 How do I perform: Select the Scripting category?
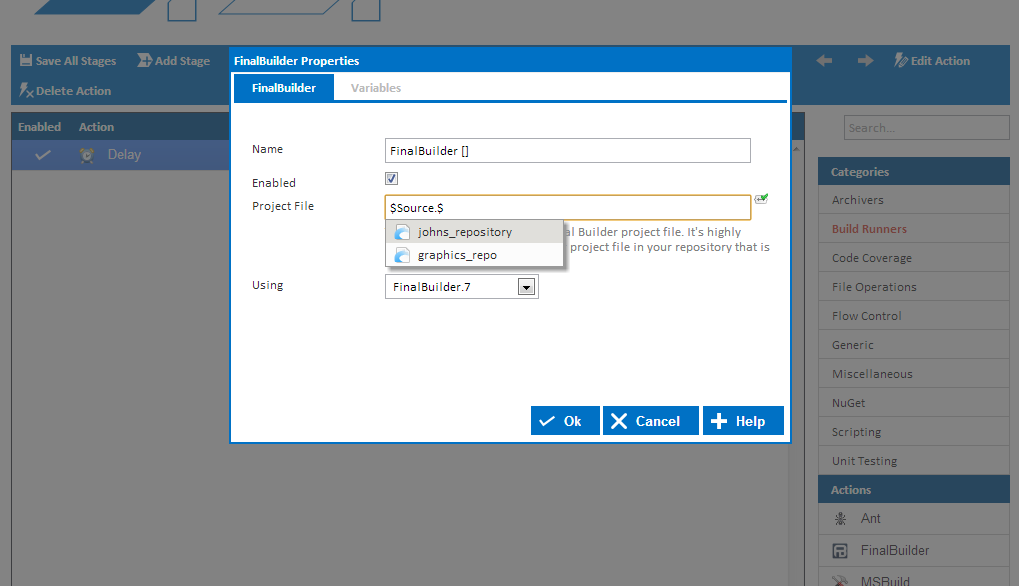pyautogui.click(x=913, y=432)
